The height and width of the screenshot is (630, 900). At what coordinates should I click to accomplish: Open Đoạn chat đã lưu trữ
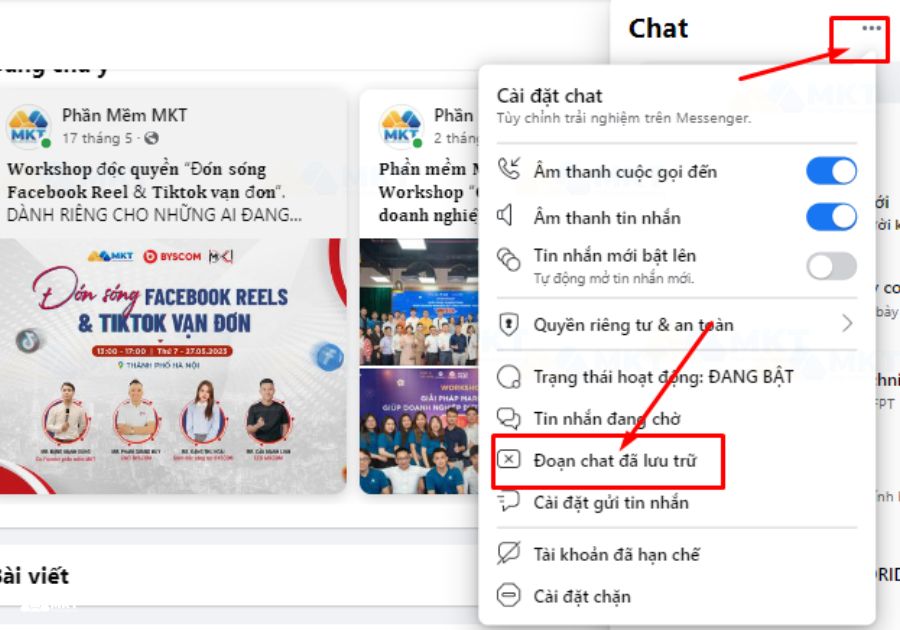coord(615,460)
